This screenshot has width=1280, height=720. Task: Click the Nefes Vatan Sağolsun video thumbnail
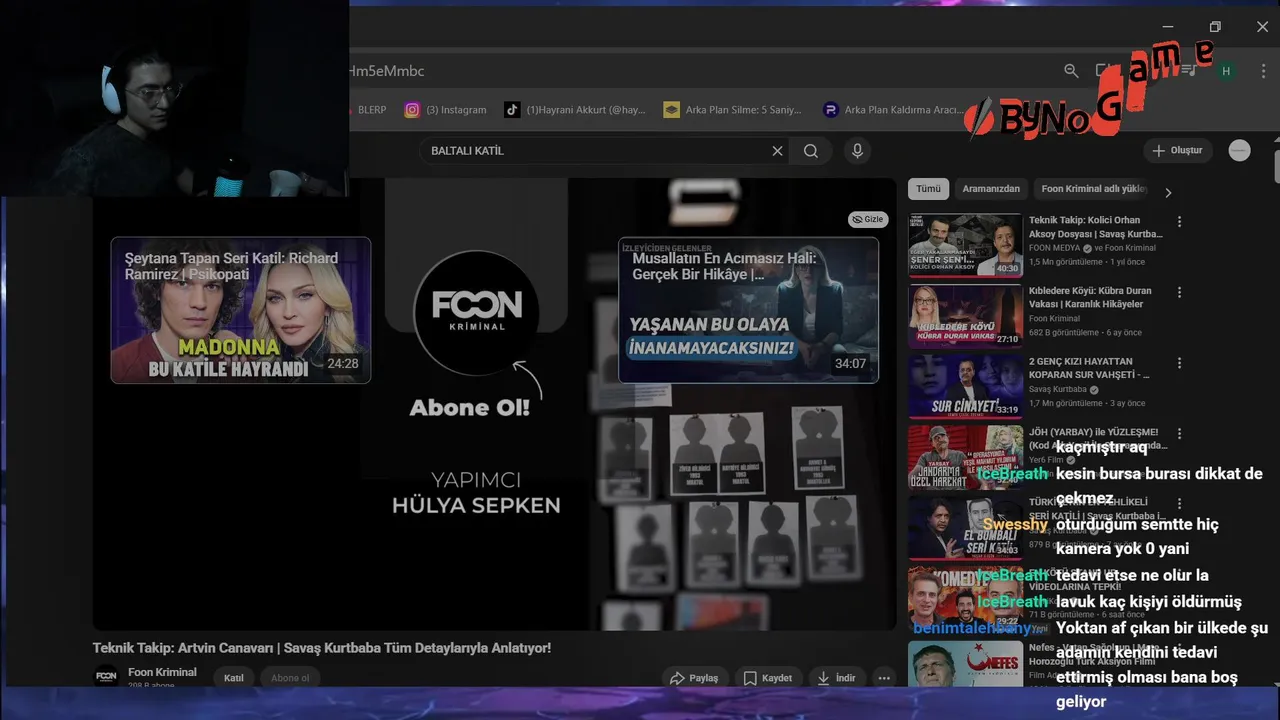tap(965, 662)
